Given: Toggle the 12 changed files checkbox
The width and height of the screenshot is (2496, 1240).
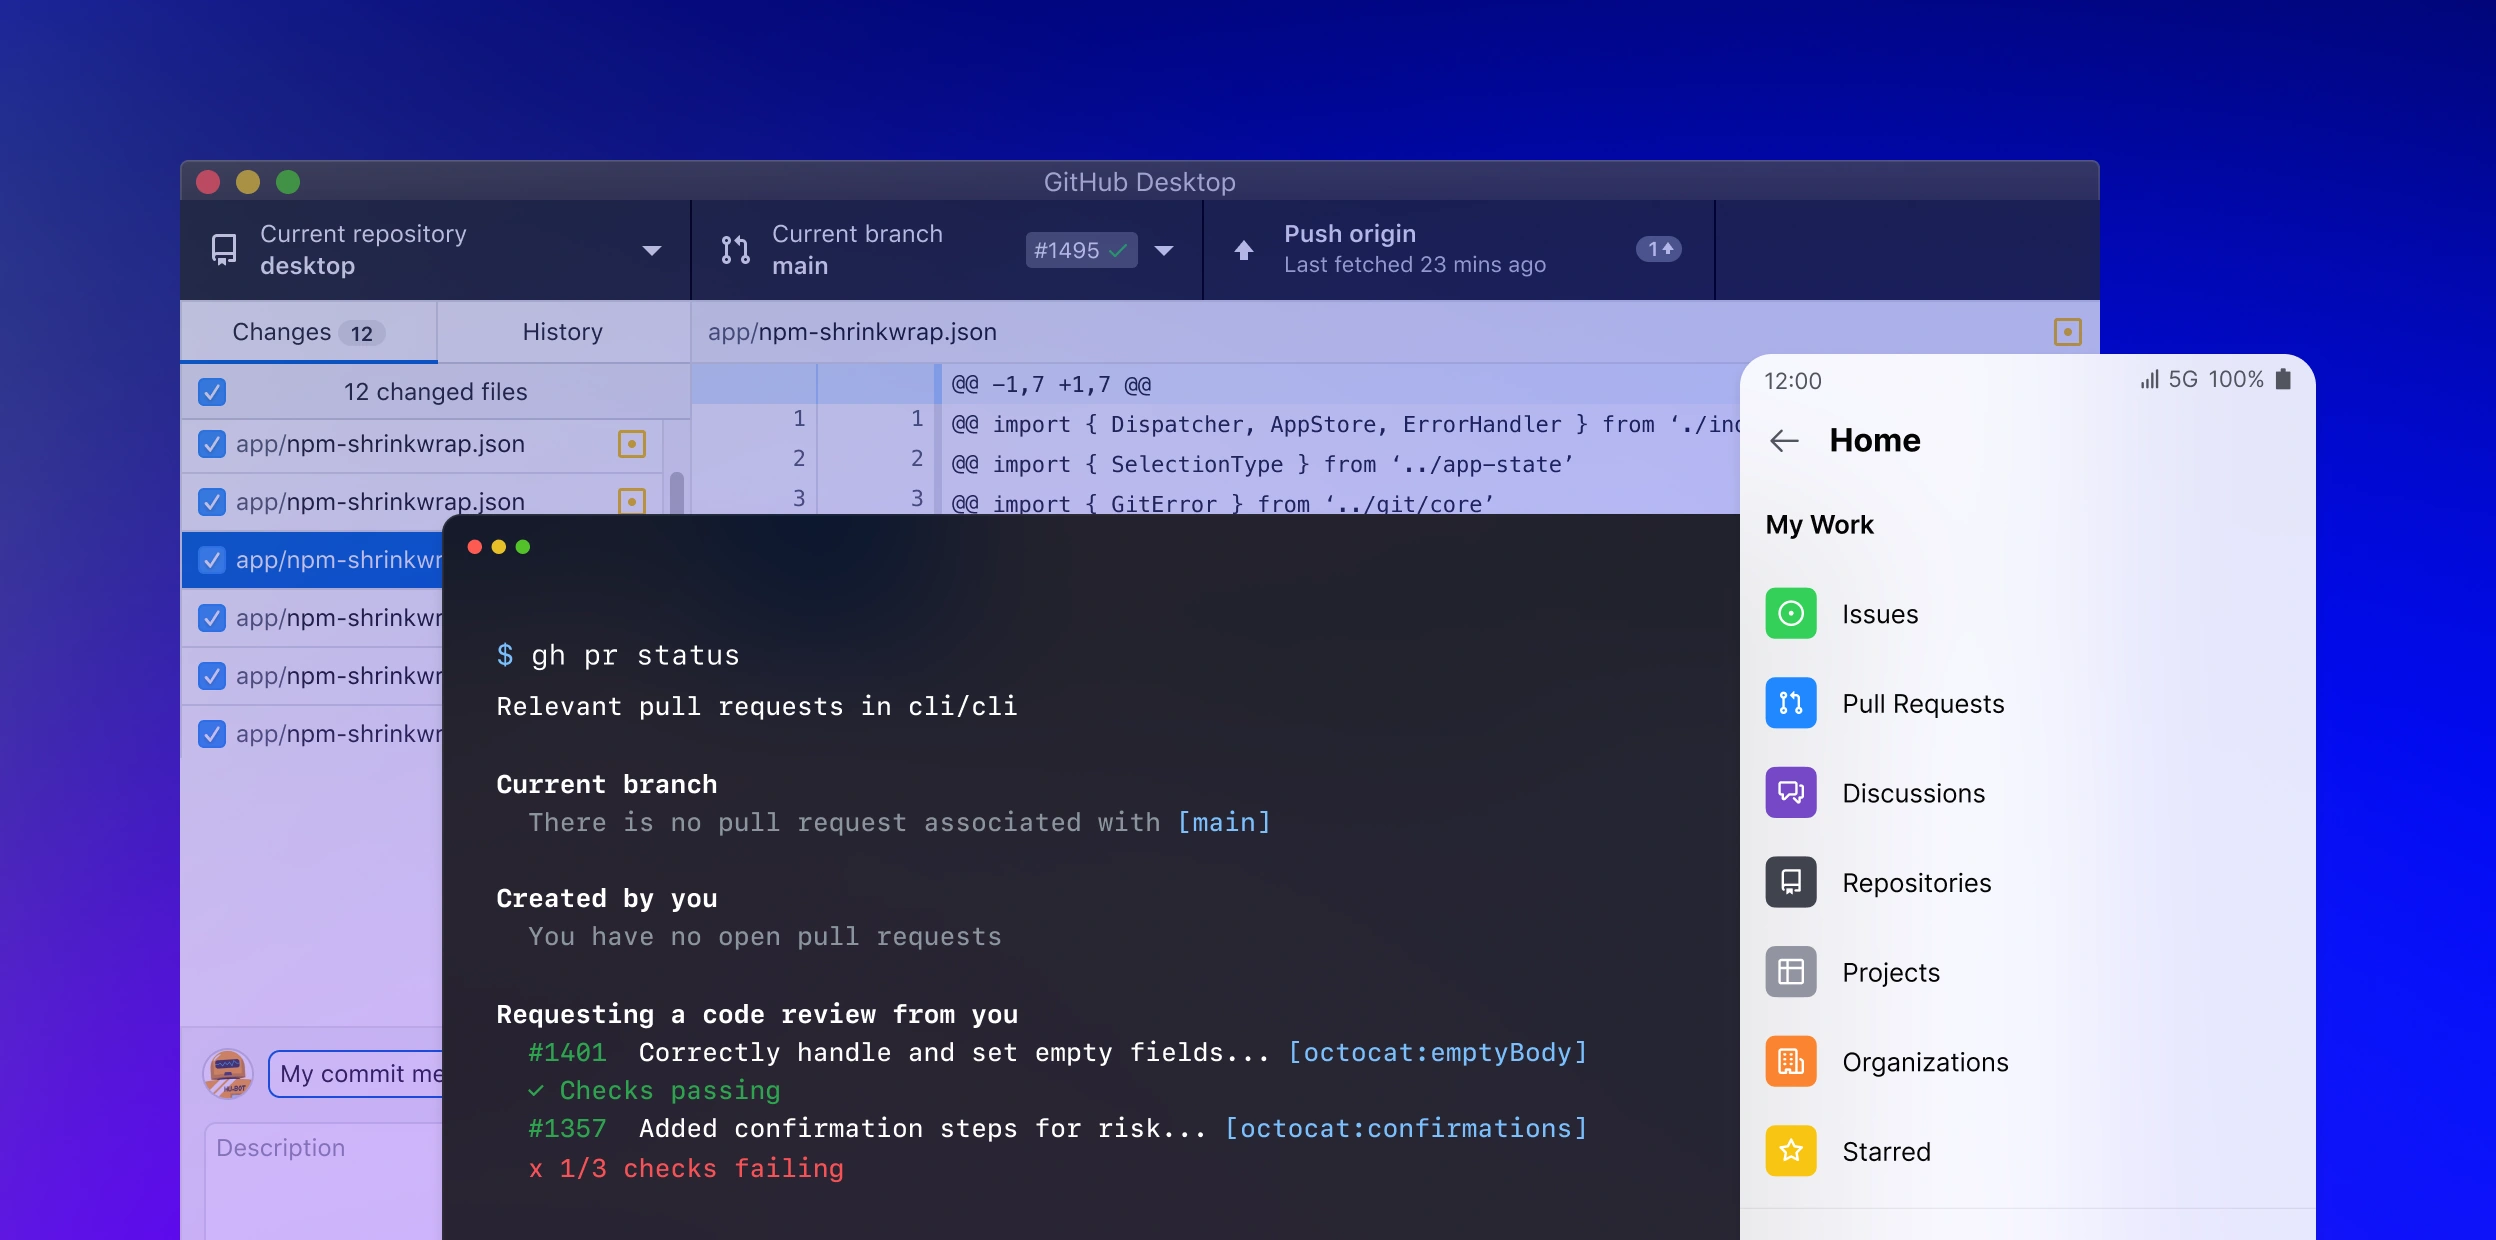Looking at the screenshot, I should point(211,391).
